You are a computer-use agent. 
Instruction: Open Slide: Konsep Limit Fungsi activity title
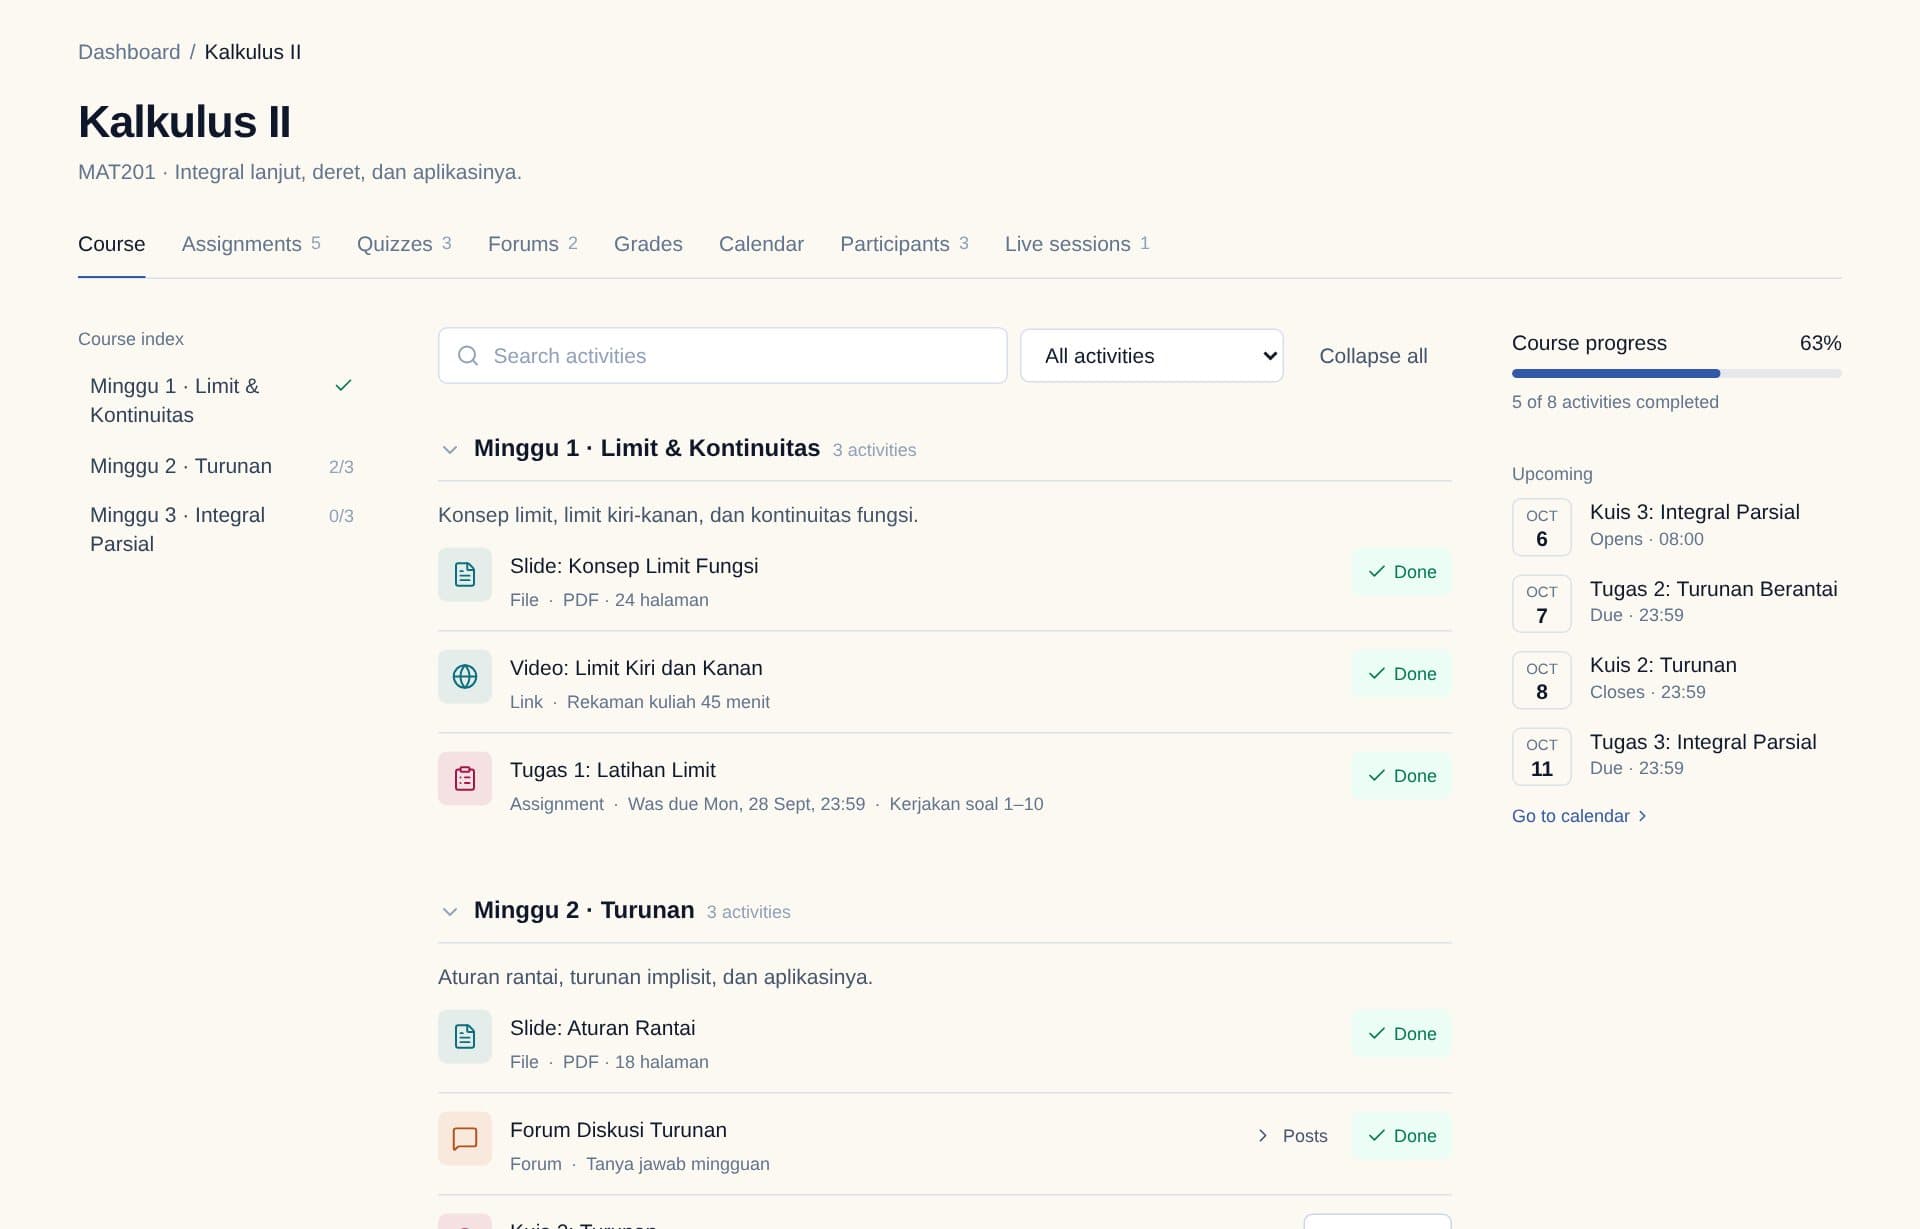(634, 566)
